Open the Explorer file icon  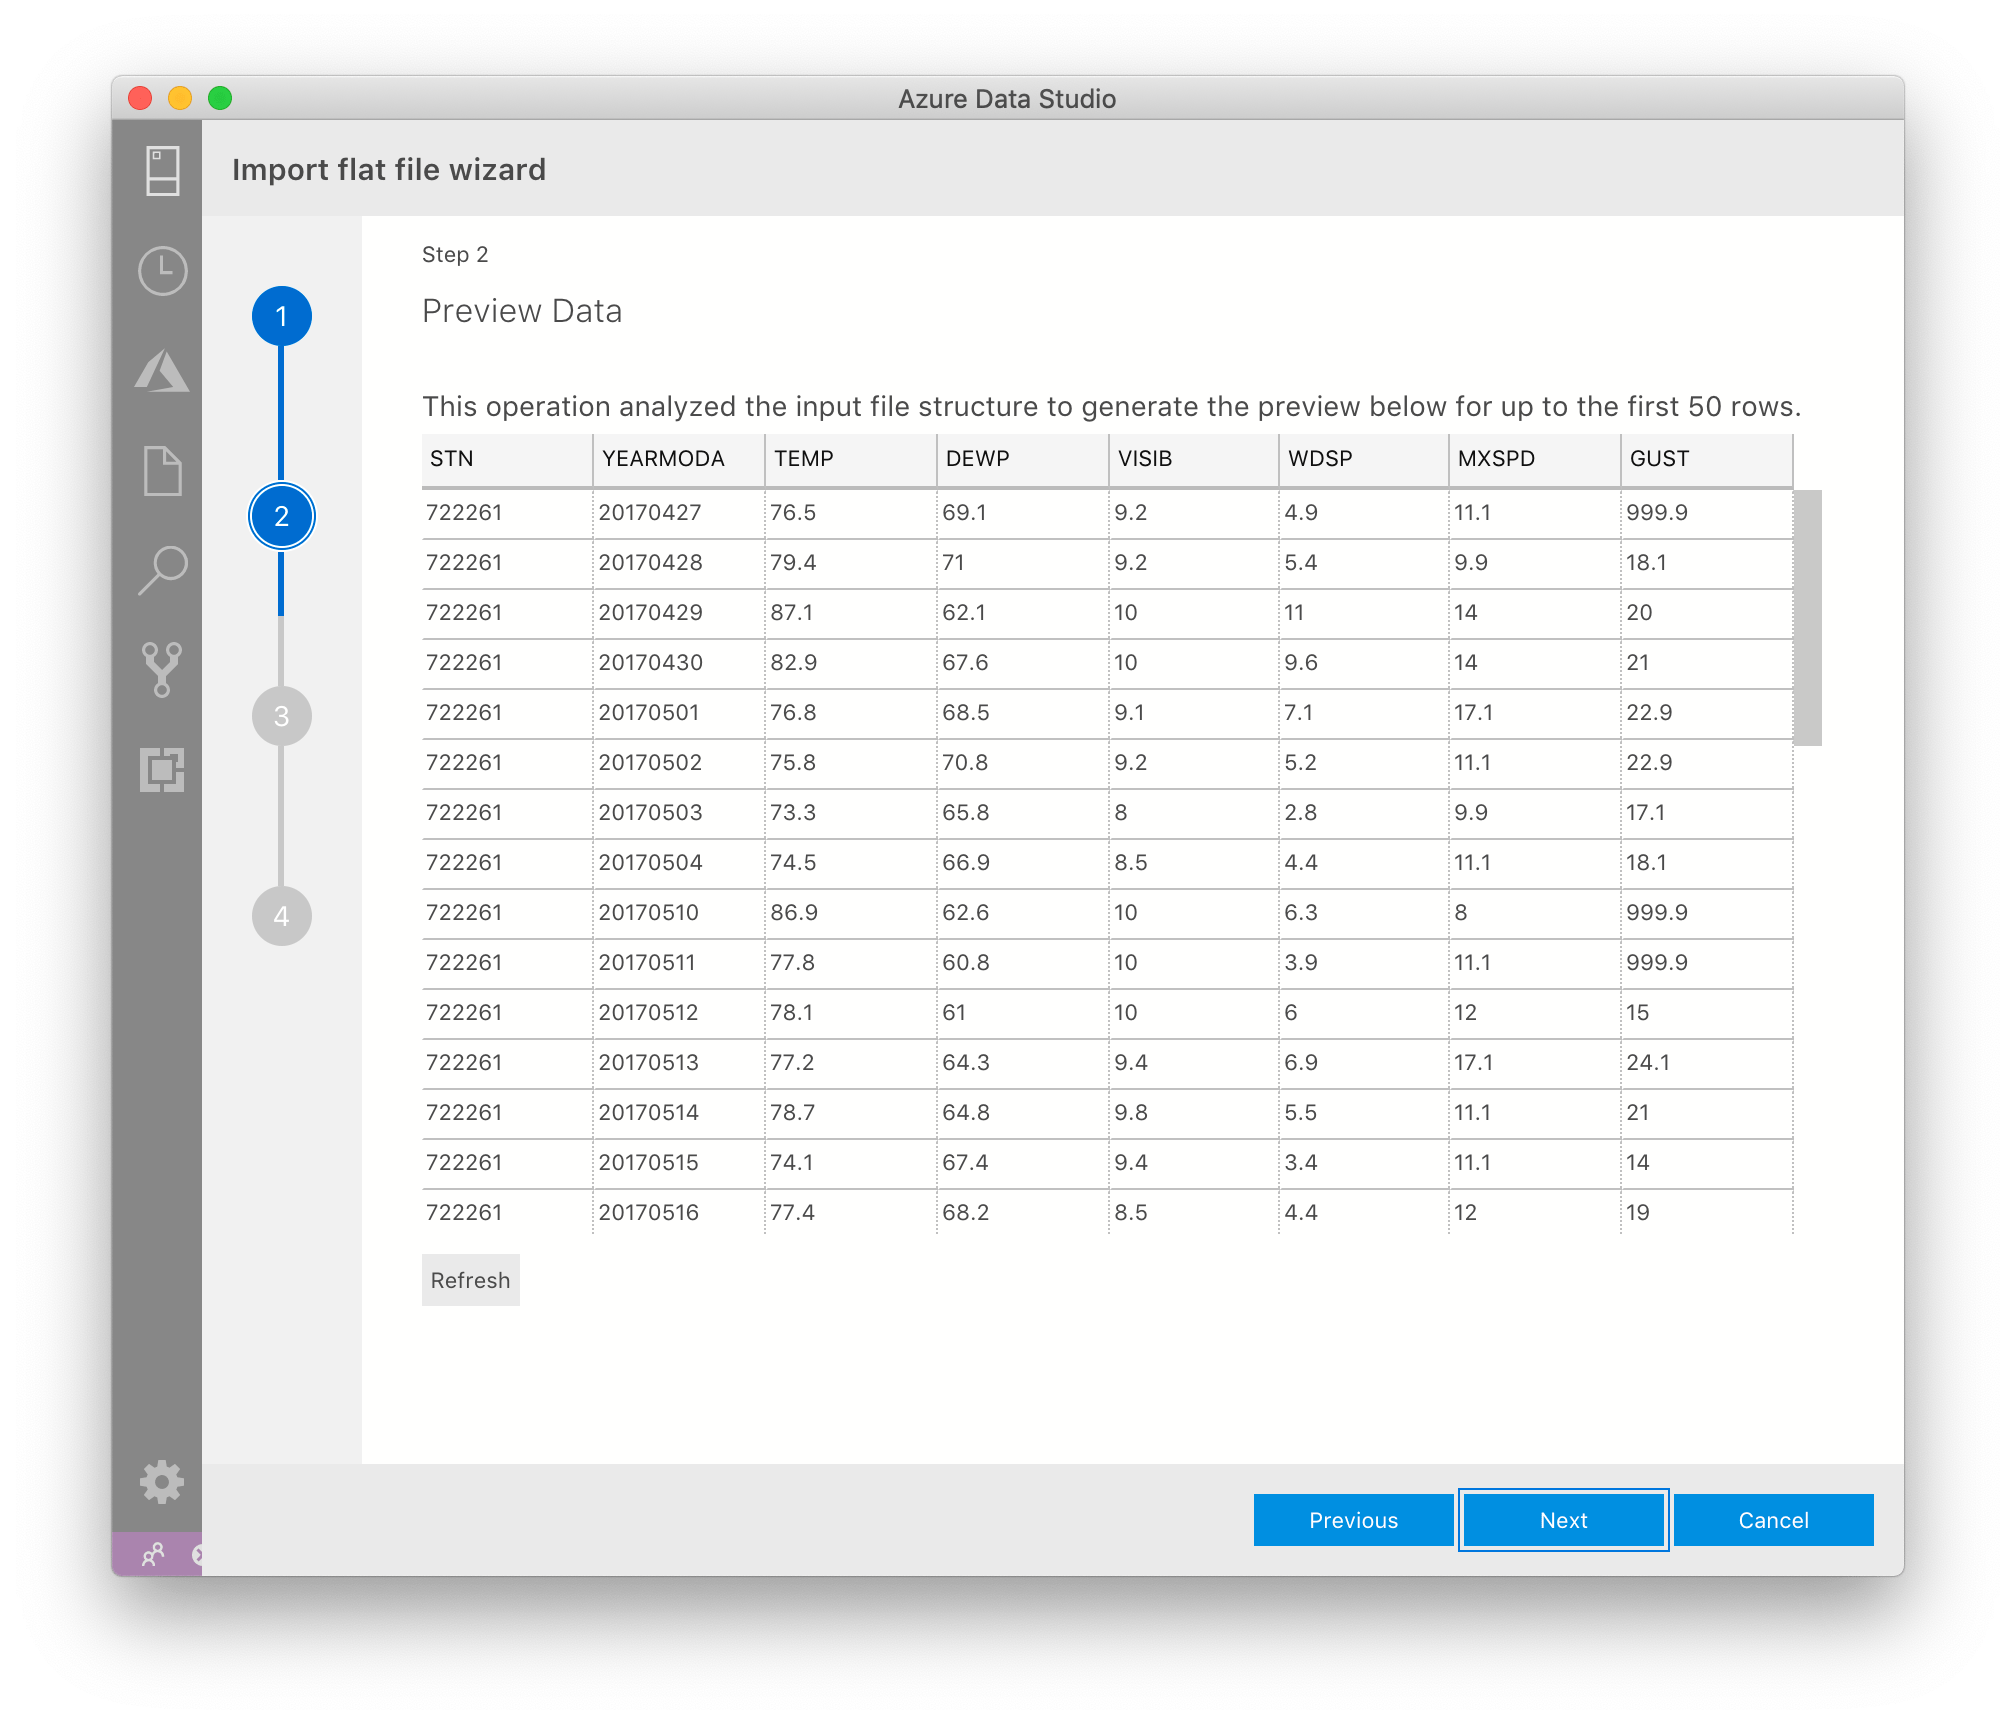pos(162,470)
